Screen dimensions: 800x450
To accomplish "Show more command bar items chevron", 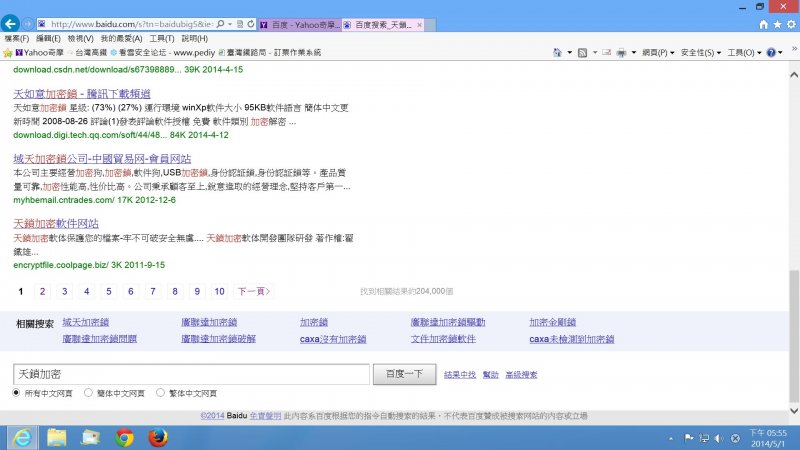I will pyautogui.click(x=794, y=49).
